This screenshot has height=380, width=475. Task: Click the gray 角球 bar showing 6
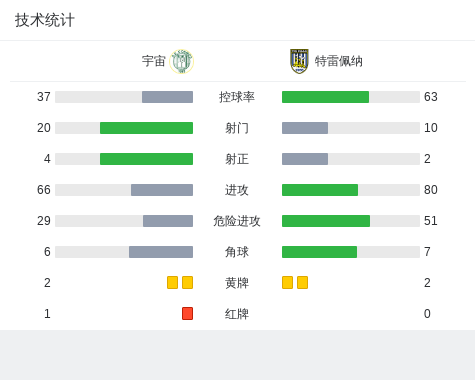pos(161,252)
